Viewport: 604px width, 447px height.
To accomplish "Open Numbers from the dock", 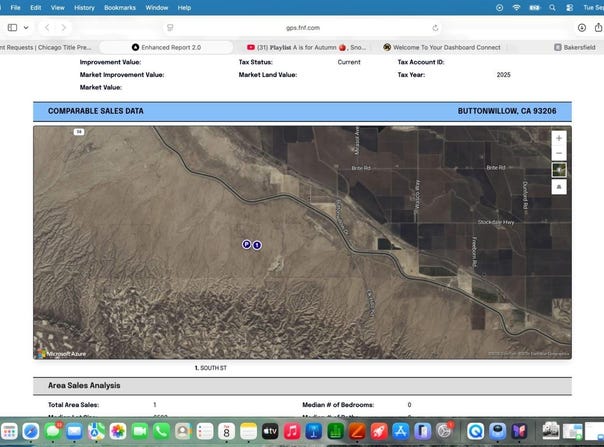I will [336, 431].
